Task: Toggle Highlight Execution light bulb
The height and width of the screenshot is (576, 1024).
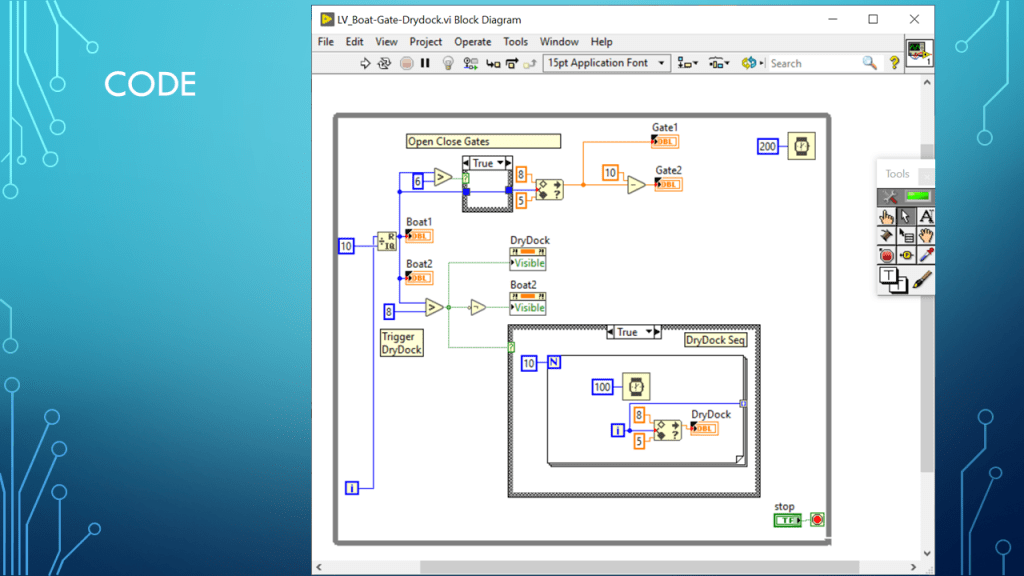Action: coord(448,63)
